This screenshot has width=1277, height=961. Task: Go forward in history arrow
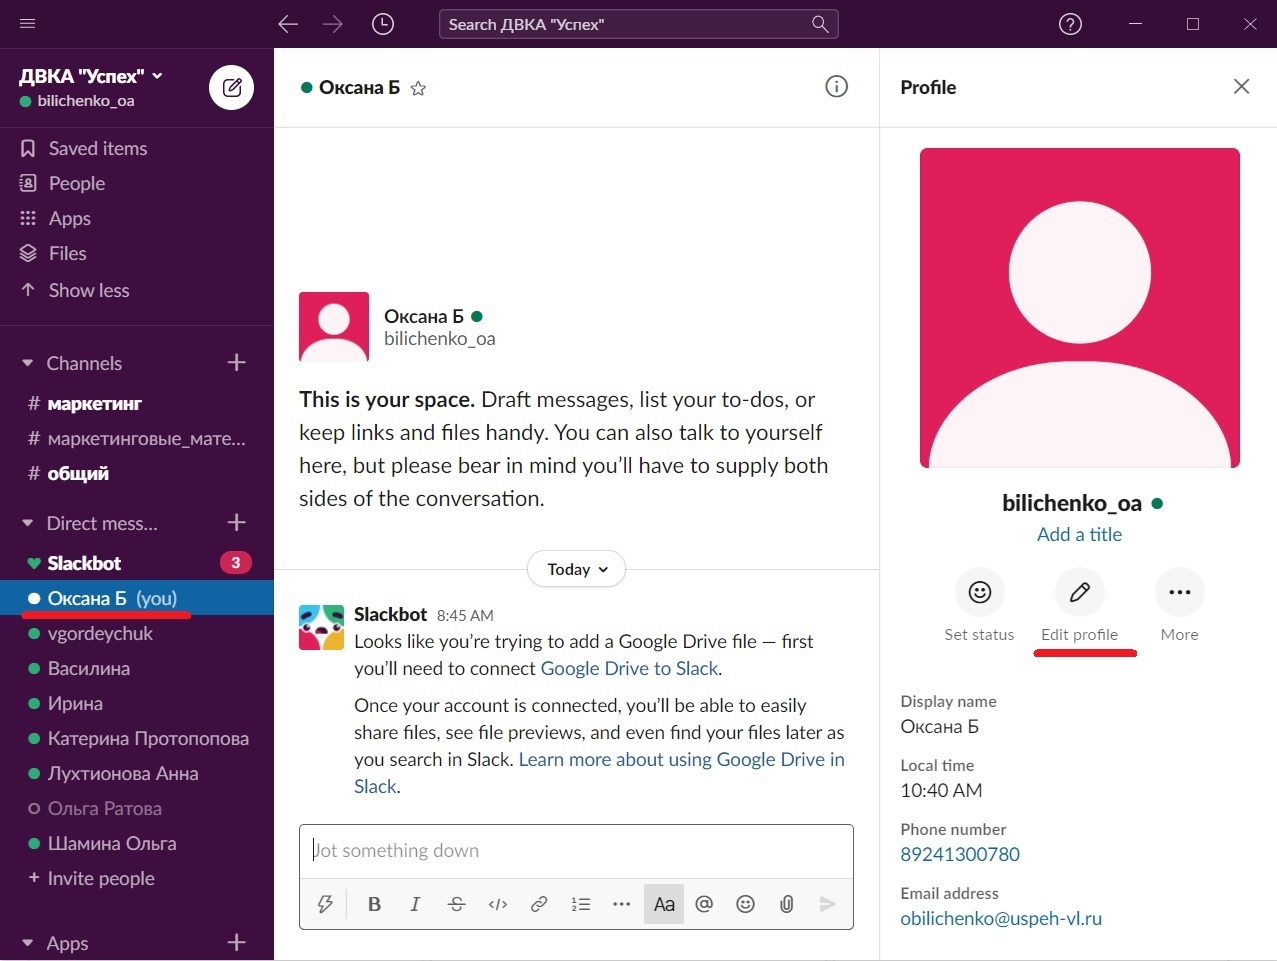333,24
